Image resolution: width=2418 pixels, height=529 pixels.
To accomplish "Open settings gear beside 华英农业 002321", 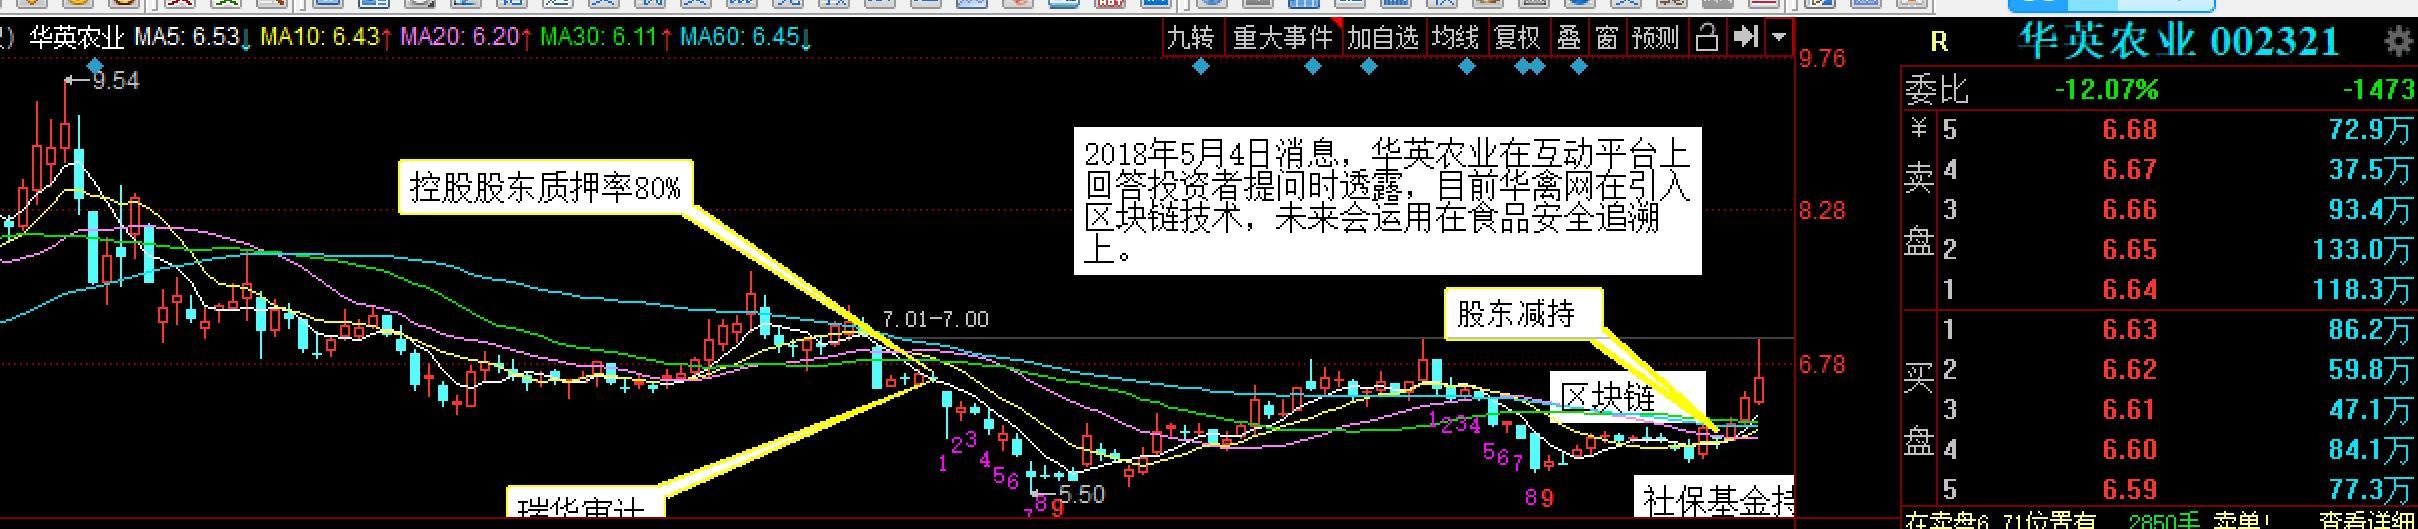I will pyautogui.click(x=2398, y=42).
